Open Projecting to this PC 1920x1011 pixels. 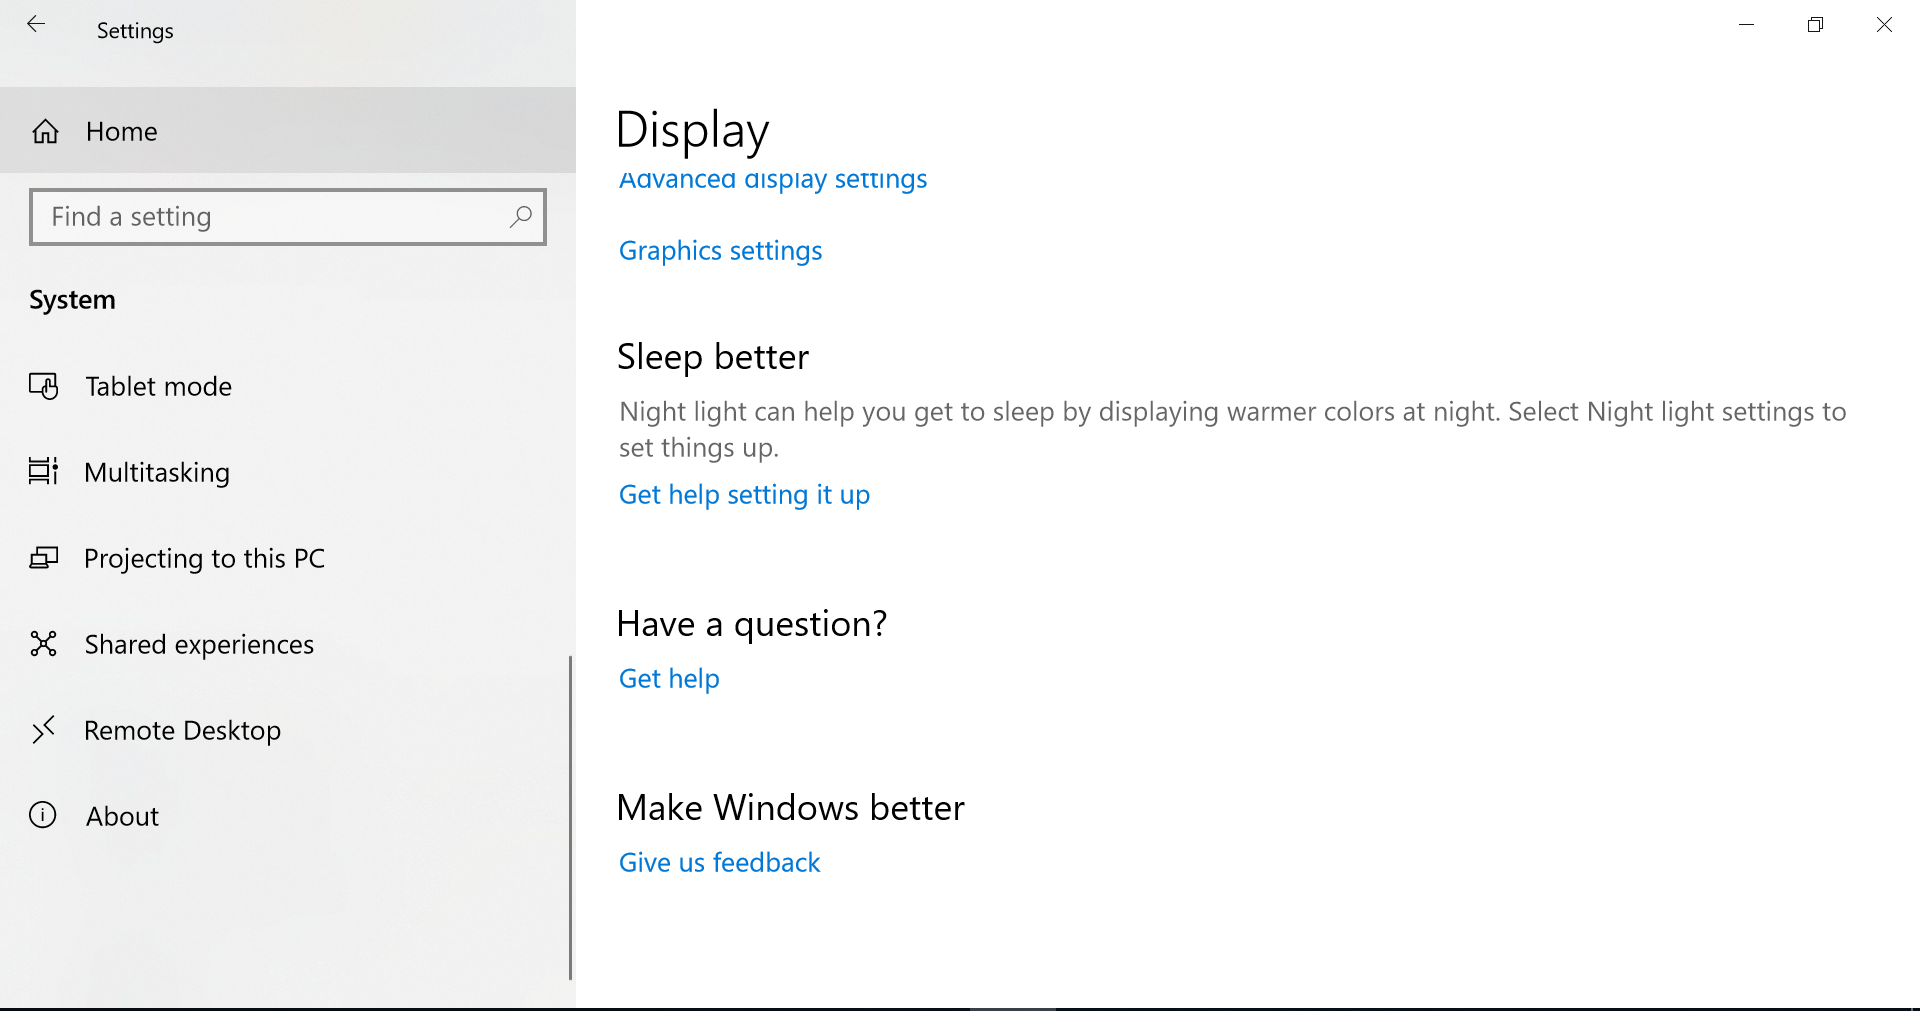tap(288, 558)
